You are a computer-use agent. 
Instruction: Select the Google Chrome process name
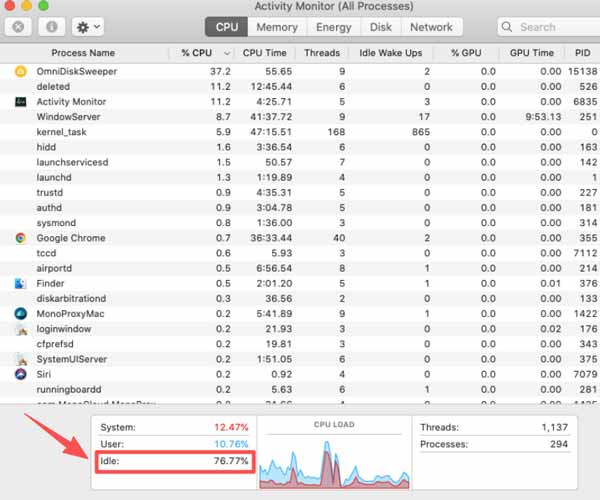[x=71, y=238]
